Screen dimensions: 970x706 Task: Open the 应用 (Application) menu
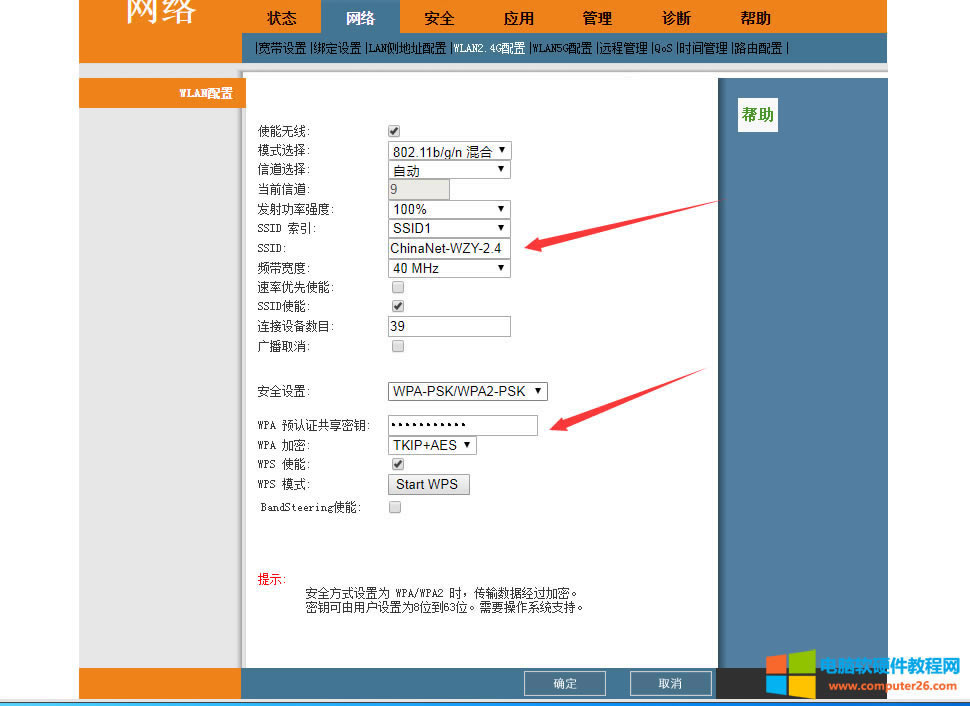click(518, 18)
